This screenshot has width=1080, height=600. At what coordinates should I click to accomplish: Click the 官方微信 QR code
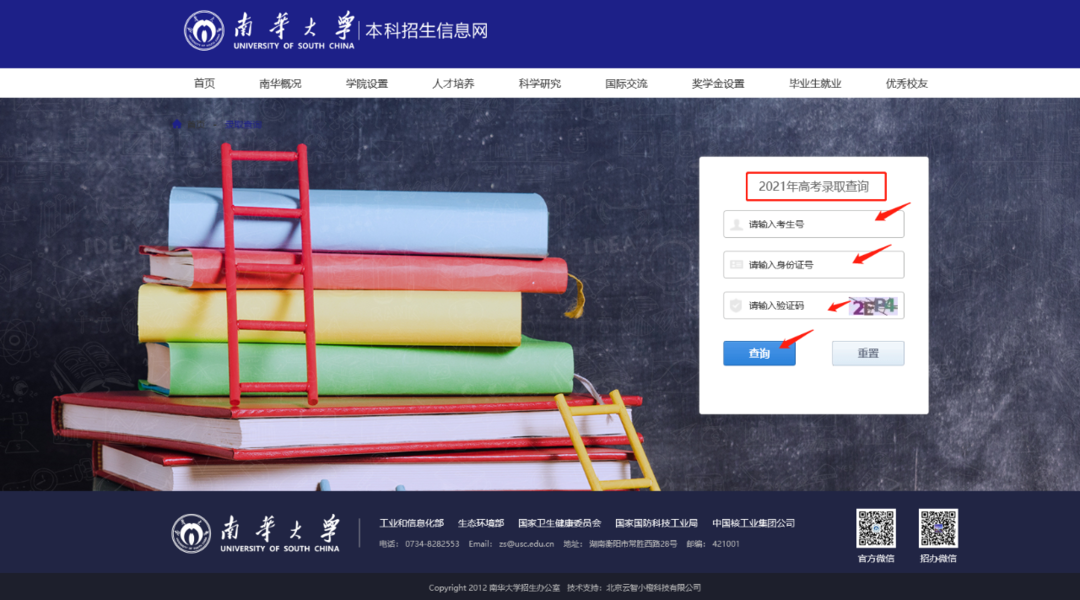(x=875, y=528)
